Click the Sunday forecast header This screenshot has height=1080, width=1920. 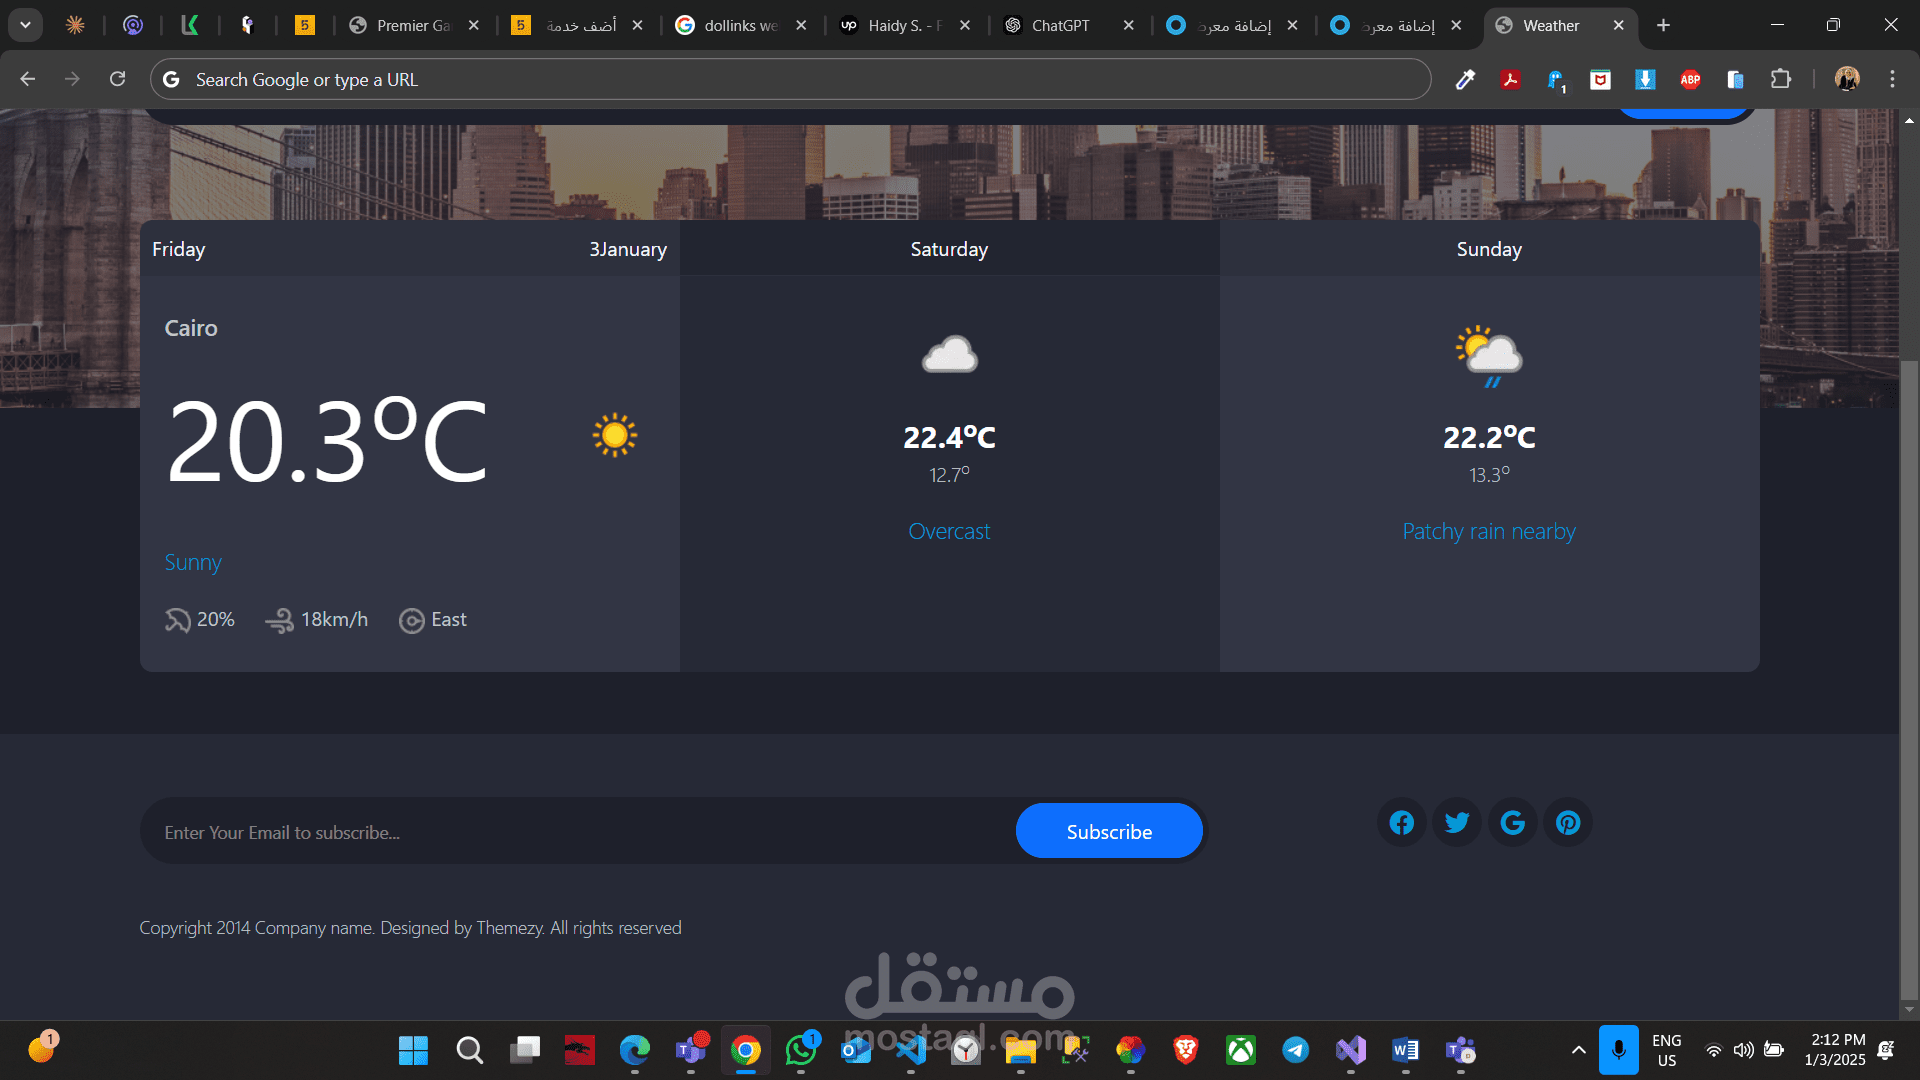tap(1489, 249)
